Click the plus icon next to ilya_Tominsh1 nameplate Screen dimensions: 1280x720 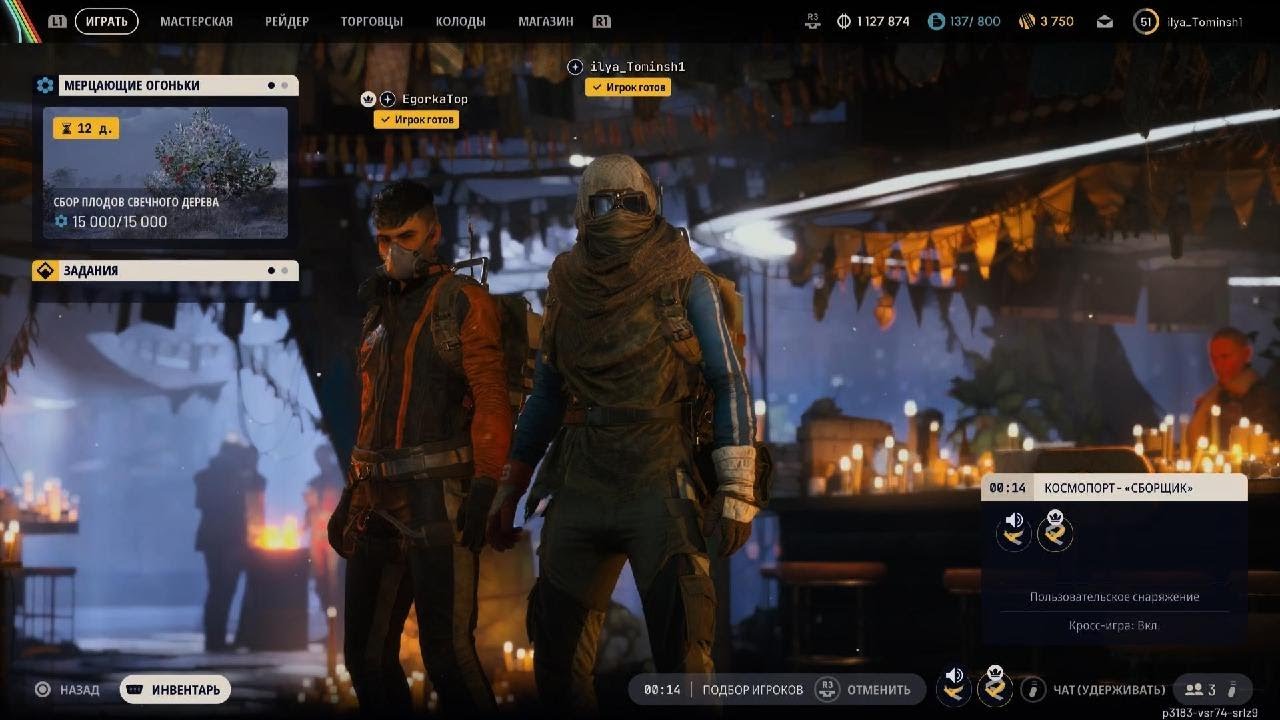575,66
